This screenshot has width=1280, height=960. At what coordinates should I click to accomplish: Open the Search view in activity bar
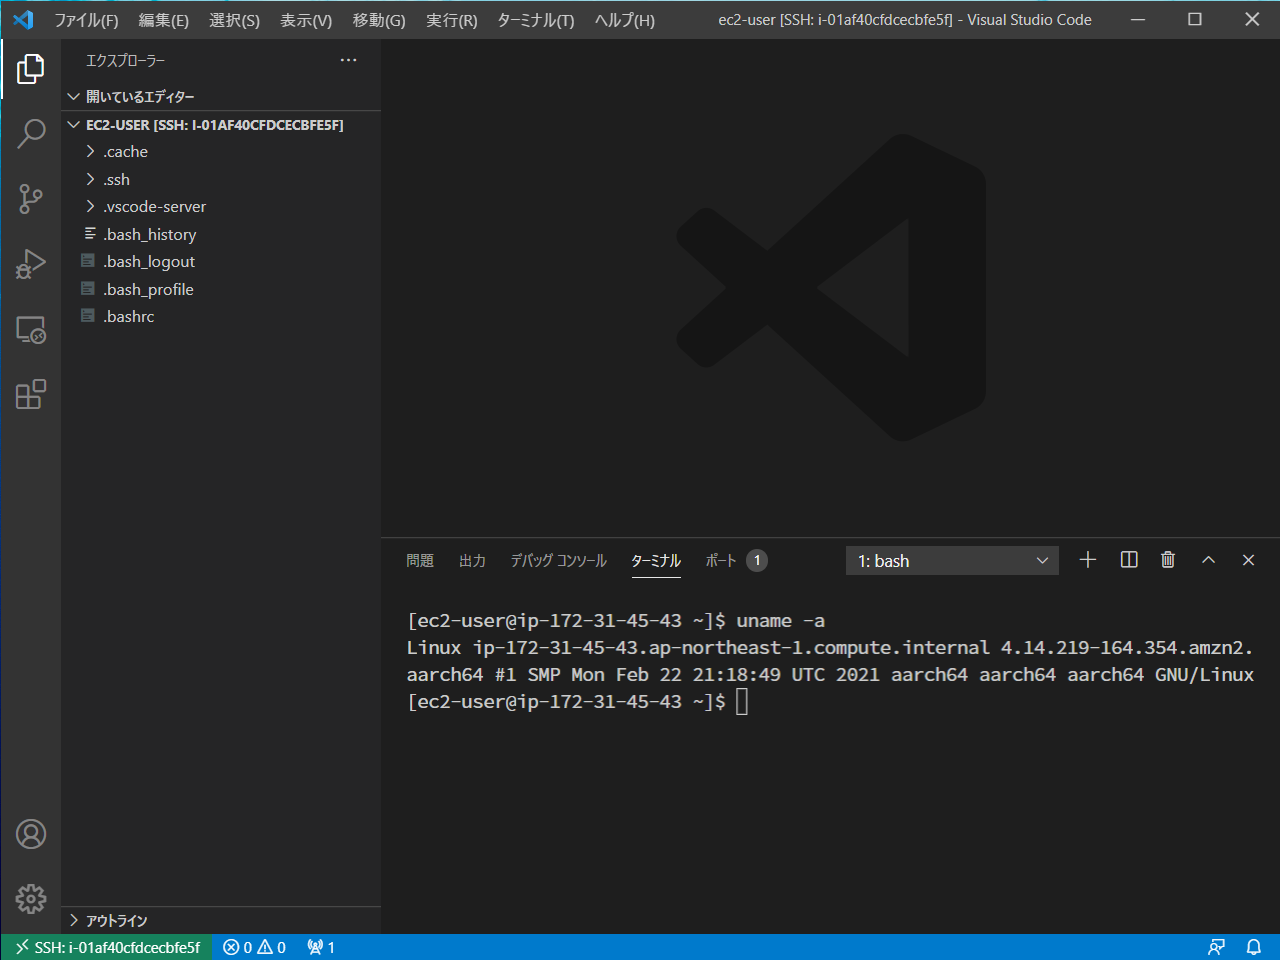pyautogui.click(x=31, y=133)
